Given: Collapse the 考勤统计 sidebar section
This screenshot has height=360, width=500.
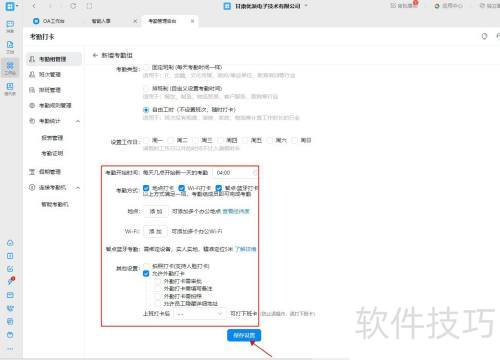Looking at the screenshot, I should [78, 121].
